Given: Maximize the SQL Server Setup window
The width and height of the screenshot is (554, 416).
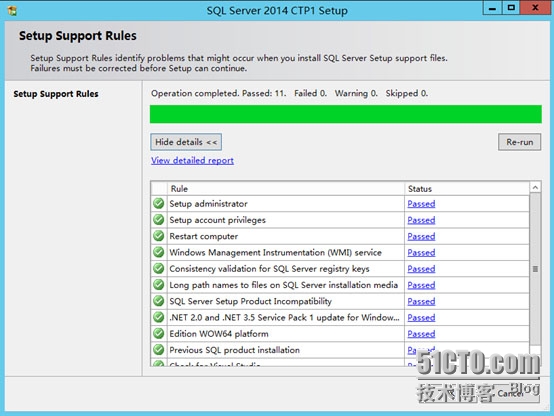Looking at the screenshot, I should pos(511,8).
